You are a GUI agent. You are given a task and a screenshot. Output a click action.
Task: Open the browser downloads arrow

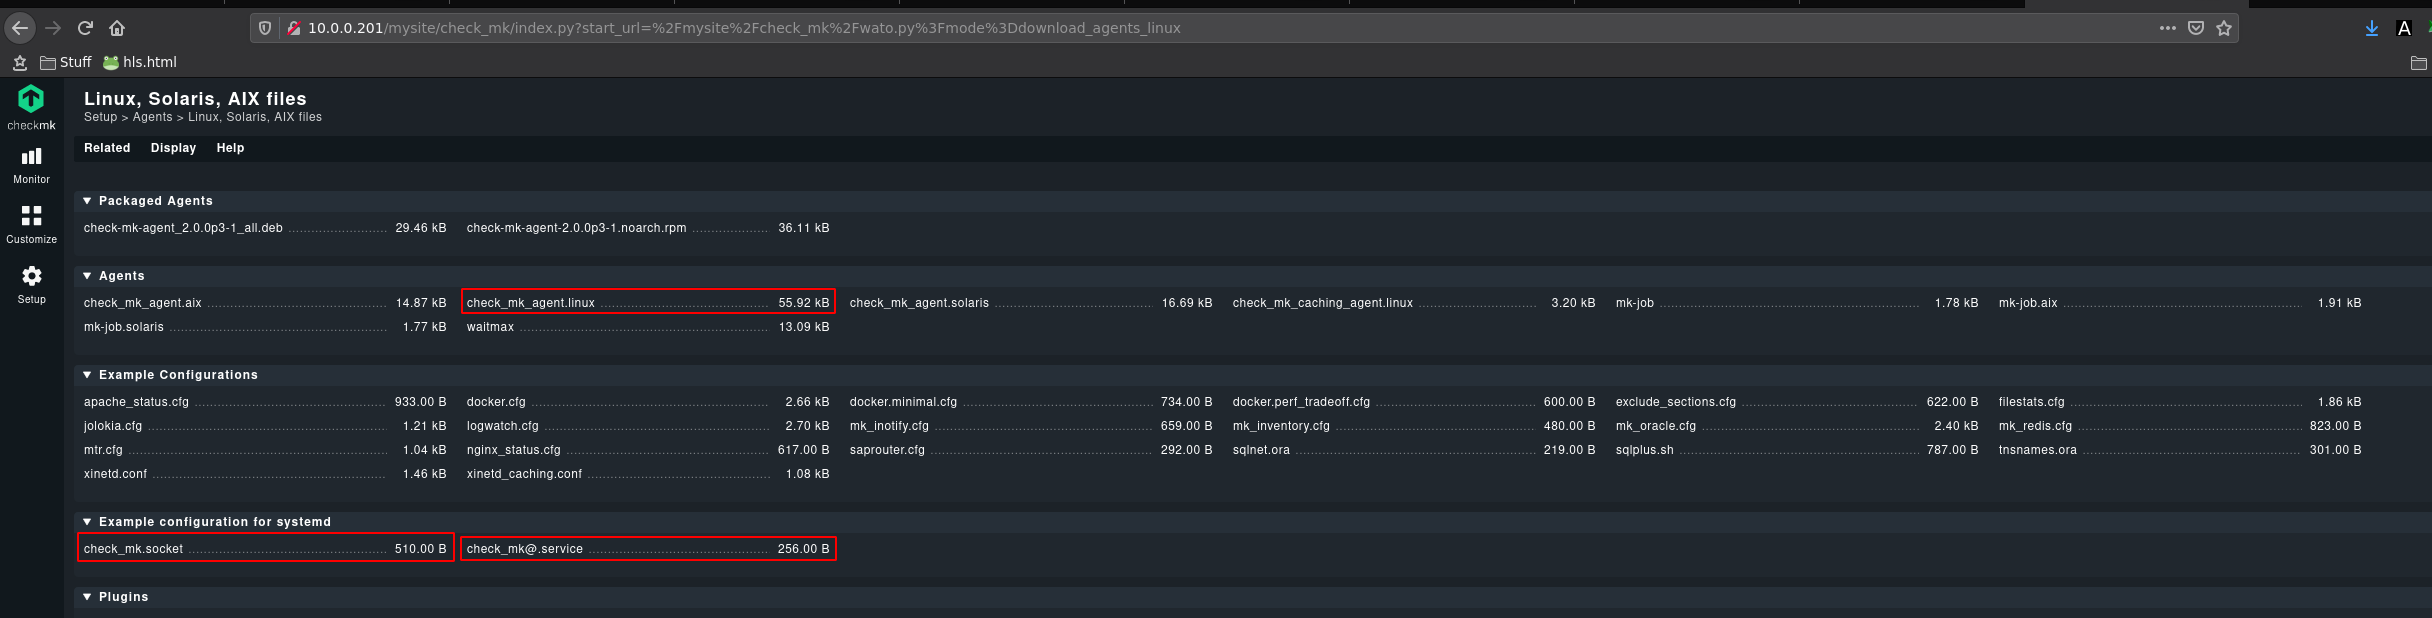tap(2371, 28)
